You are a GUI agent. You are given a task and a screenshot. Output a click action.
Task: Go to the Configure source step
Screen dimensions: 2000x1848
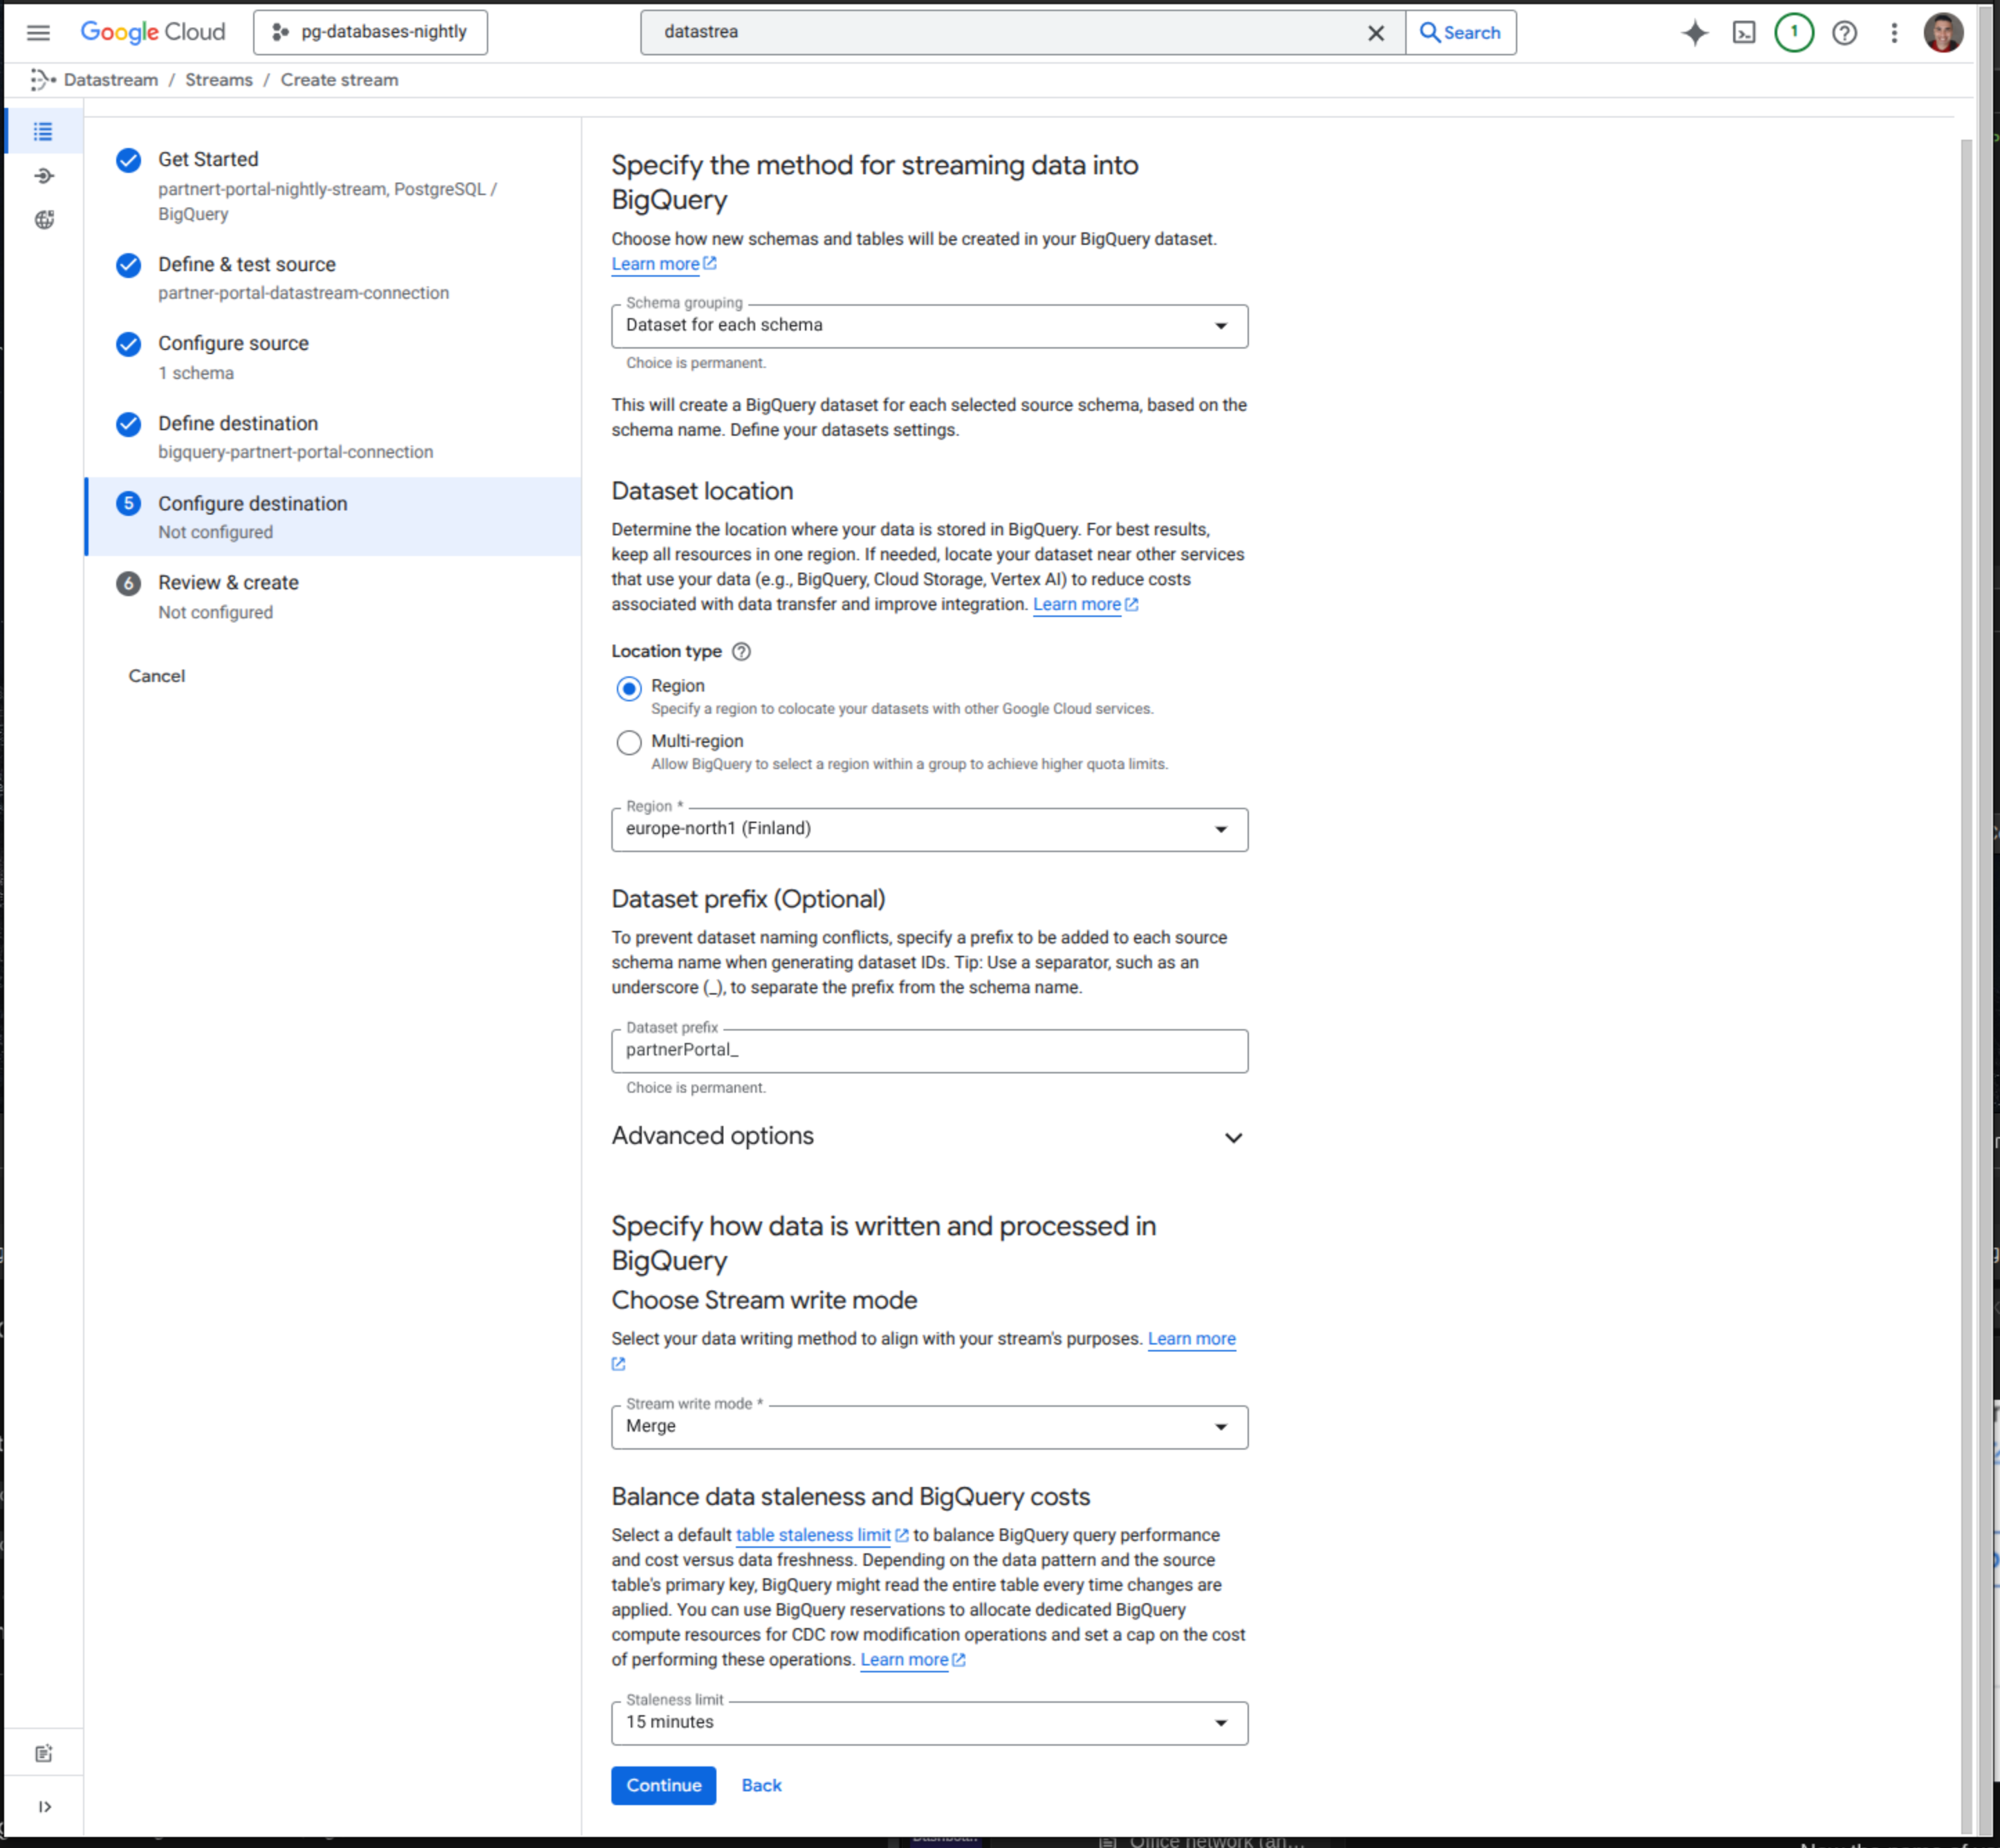point(233,344)
